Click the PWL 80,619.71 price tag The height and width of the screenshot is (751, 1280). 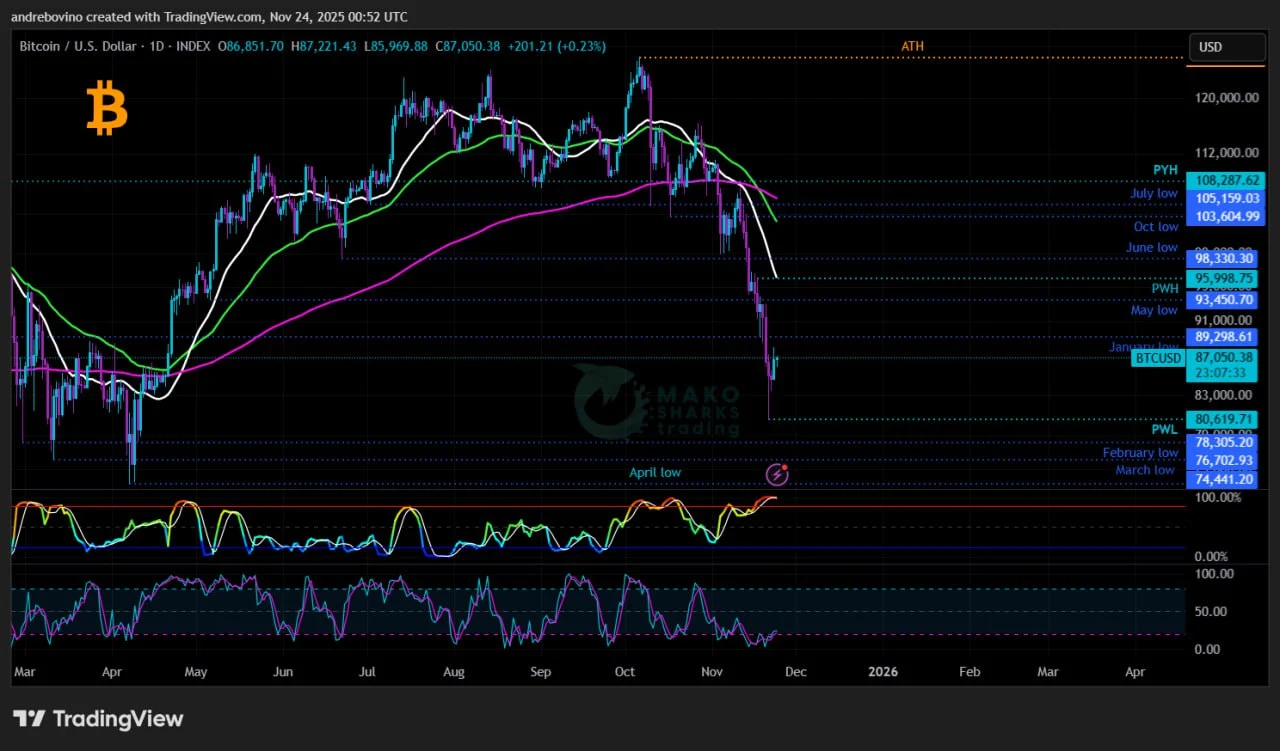1225,419
